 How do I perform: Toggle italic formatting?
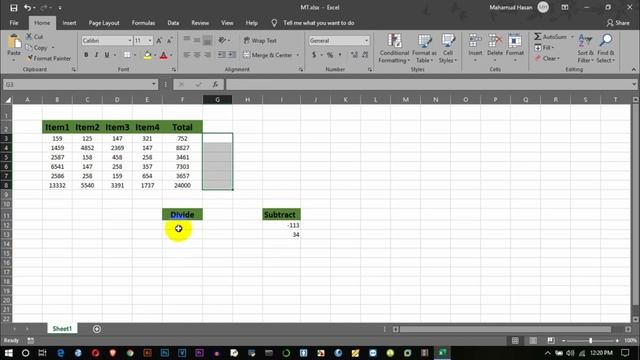click(96, 55)
